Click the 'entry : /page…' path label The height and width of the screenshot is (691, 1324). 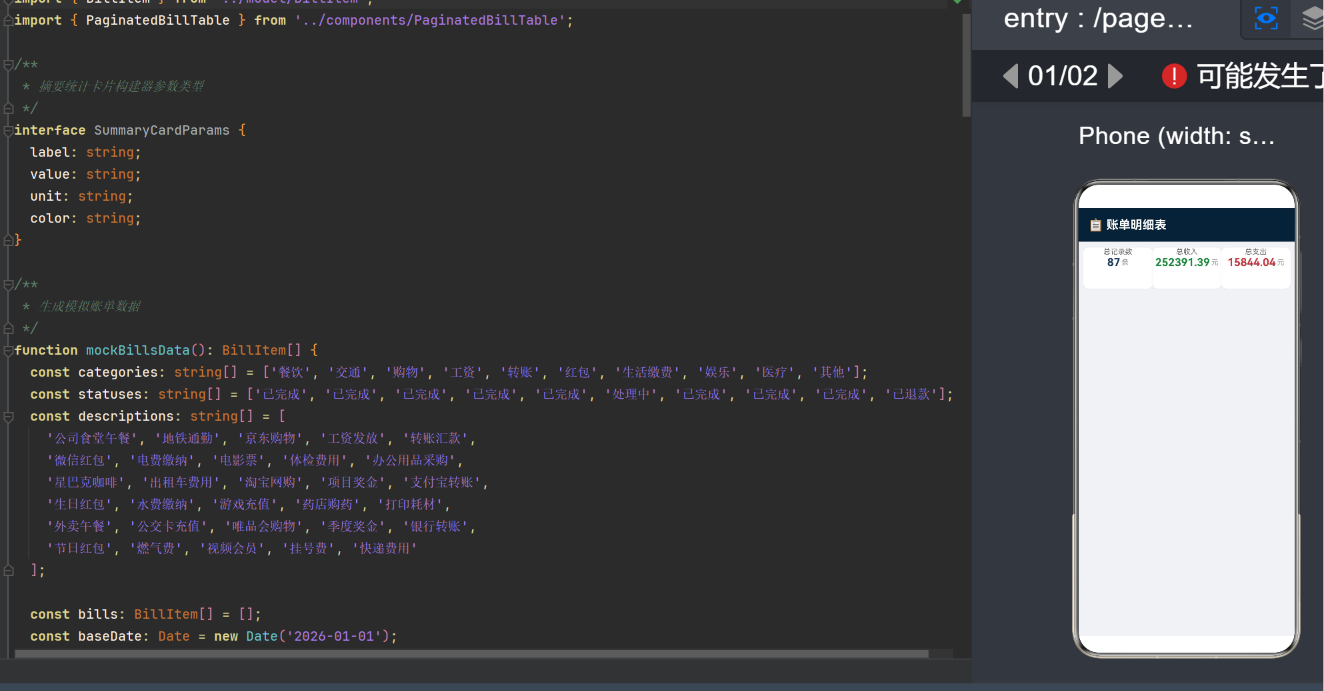pos(1098,18)
